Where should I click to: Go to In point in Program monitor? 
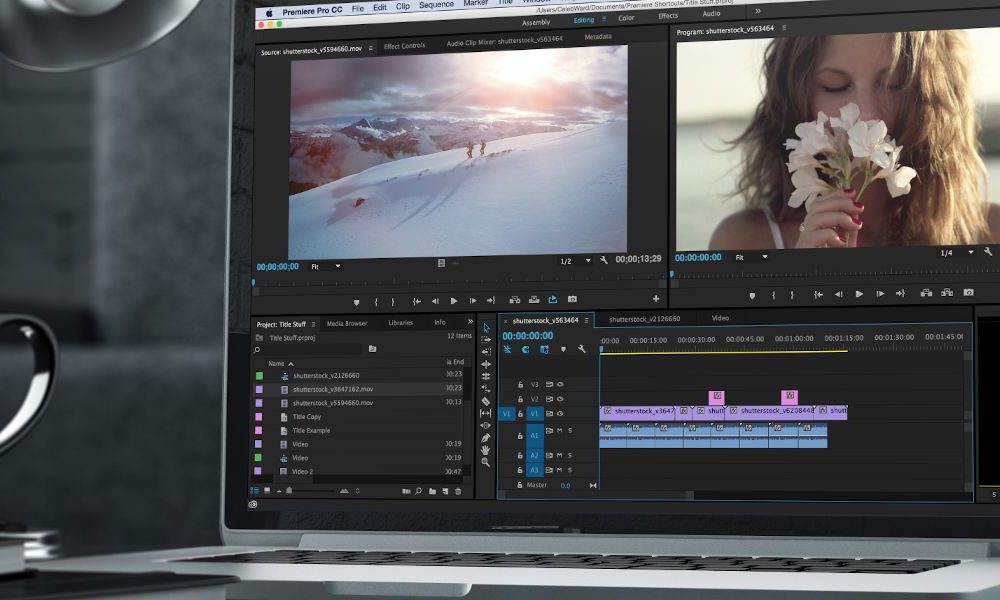tap(818, 295)
